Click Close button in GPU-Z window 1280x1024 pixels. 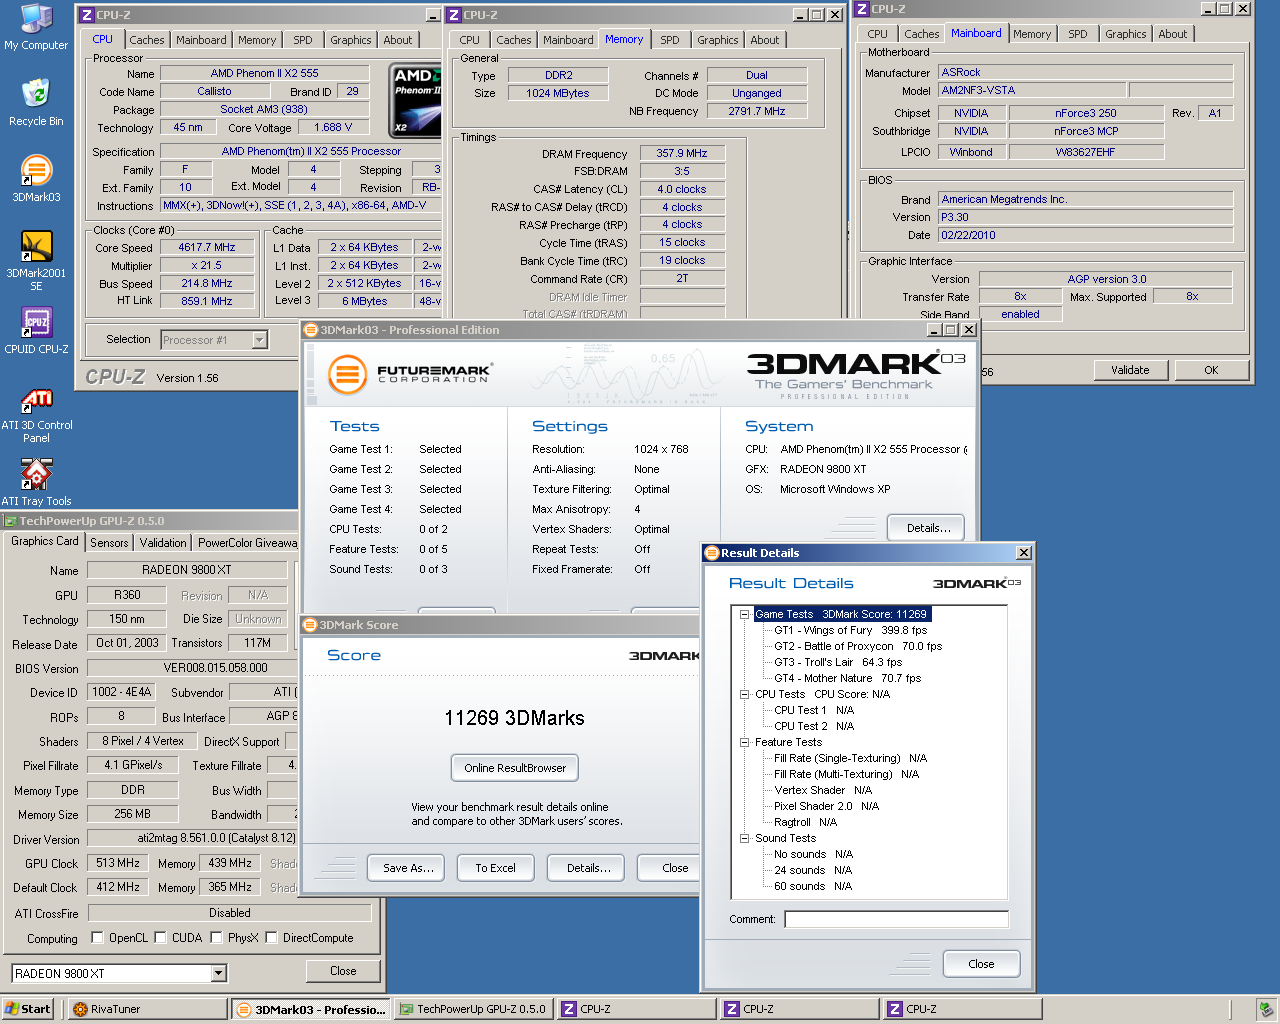tap(343, 971)
